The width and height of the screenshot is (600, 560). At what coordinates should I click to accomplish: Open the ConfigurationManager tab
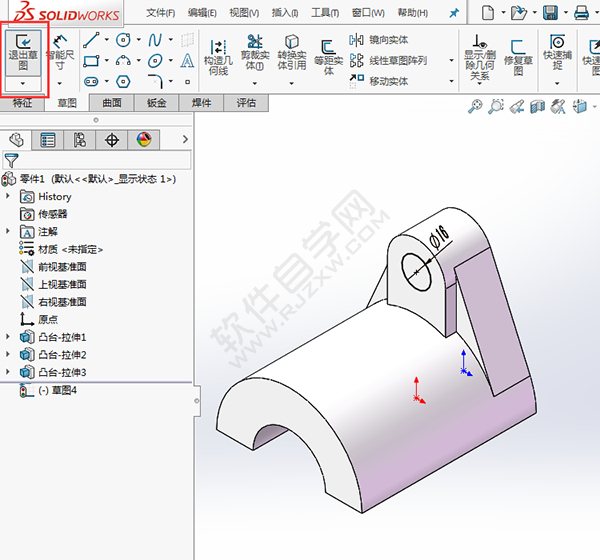click(80, 140)
